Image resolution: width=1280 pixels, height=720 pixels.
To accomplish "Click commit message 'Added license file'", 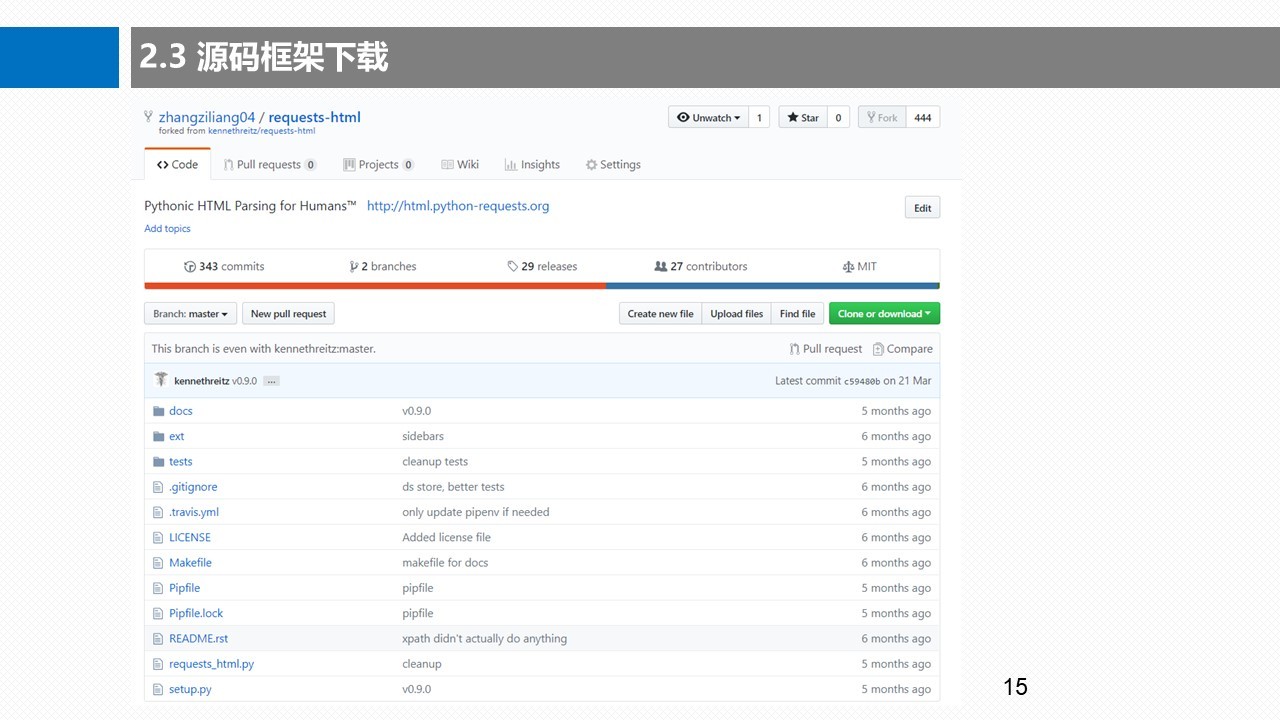I will point(446,537).
